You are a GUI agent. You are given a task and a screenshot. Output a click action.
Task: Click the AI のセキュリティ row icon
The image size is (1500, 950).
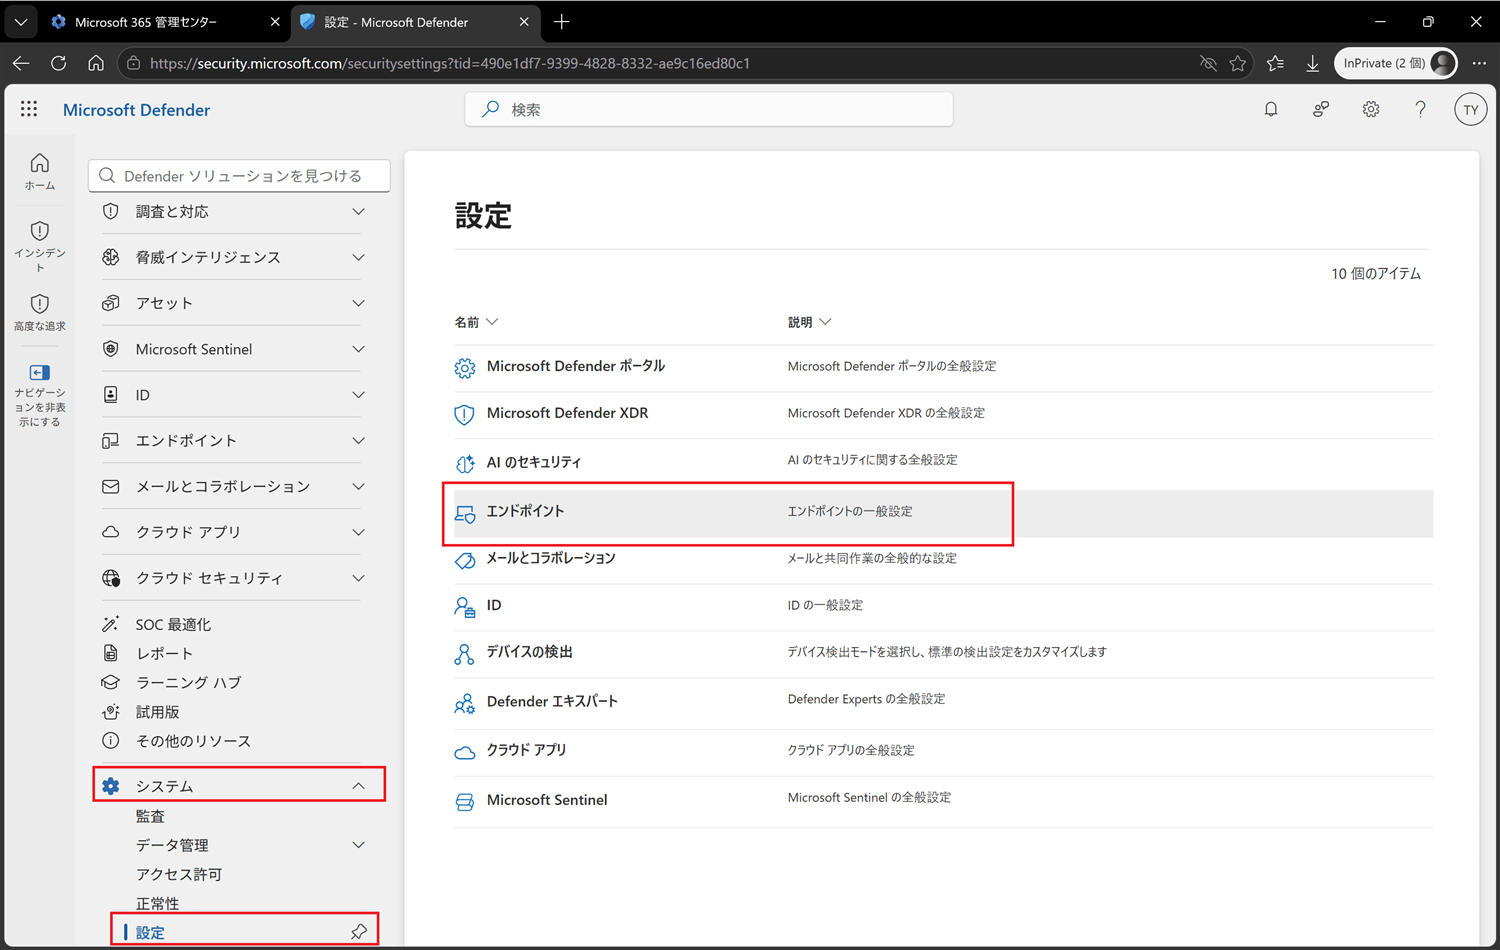tap(465, 463)
